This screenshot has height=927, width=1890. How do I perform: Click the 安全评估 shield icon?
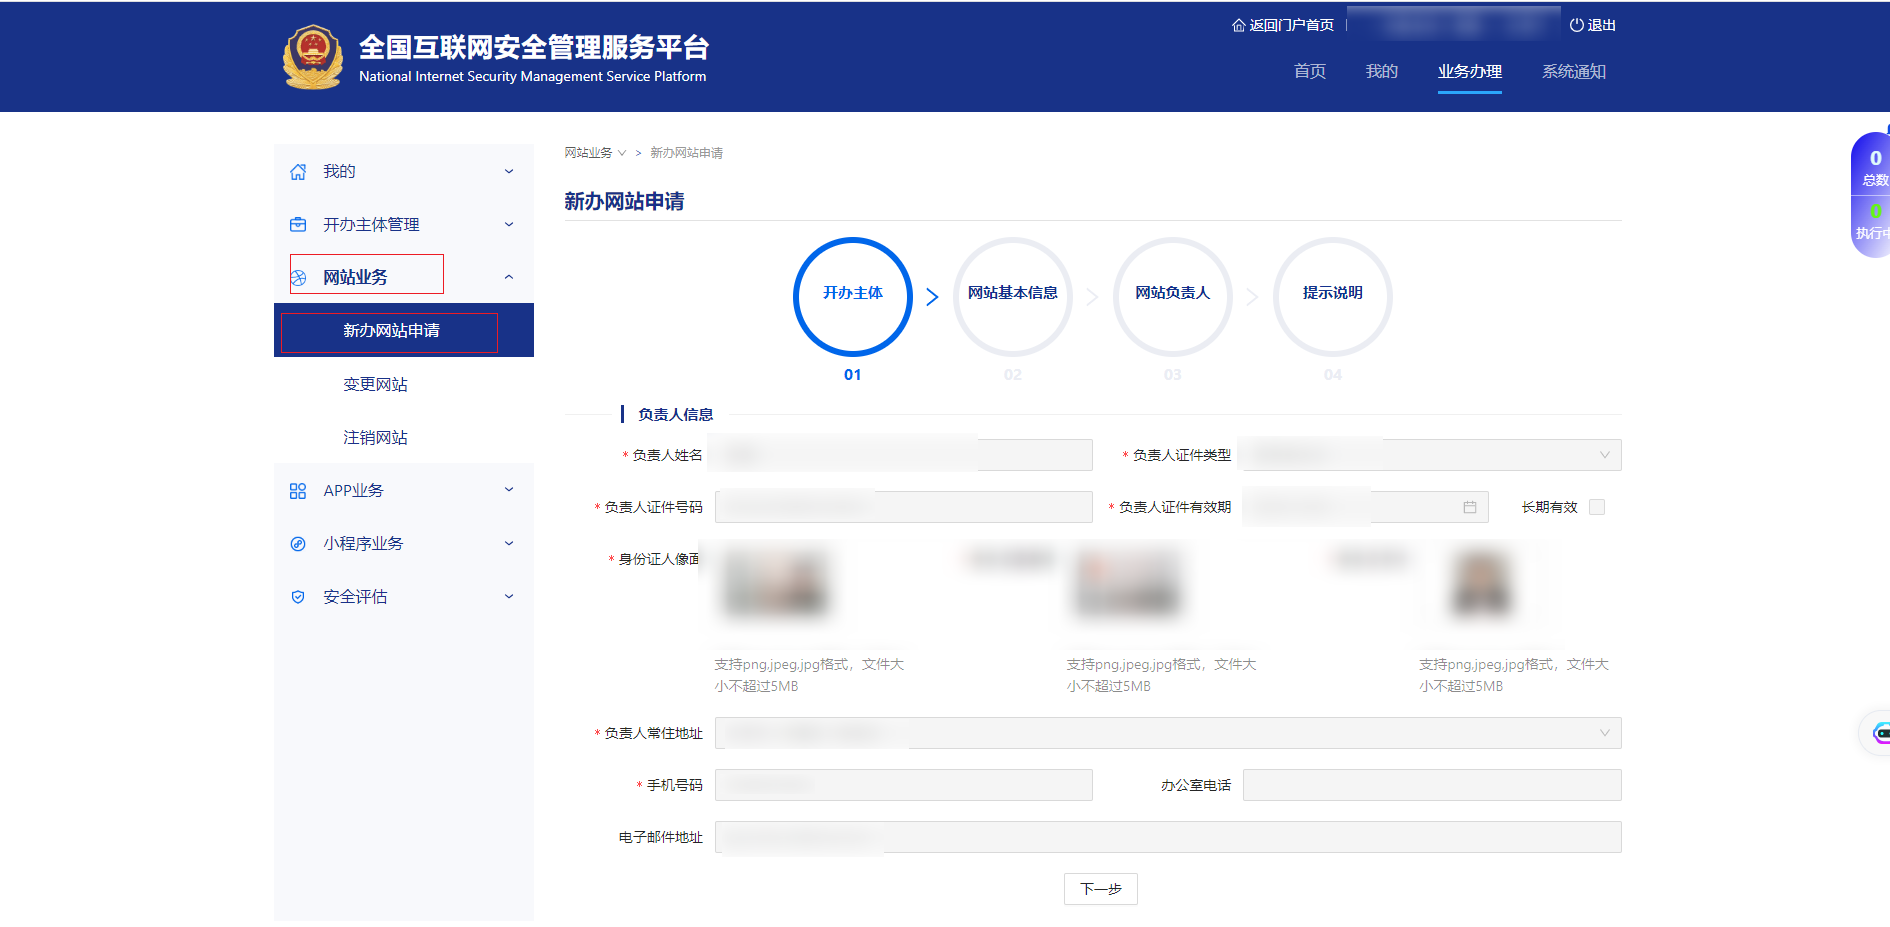coord(298,597)
